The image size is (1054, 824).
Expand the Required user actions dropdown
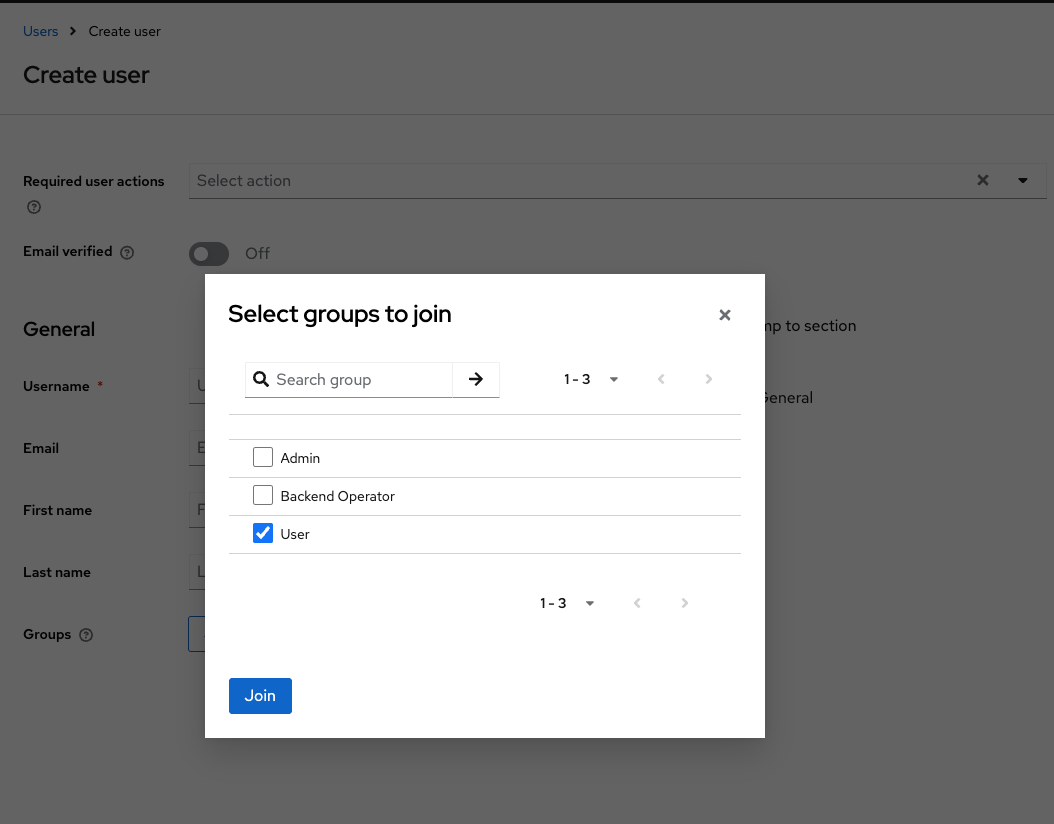(1023, 181)
